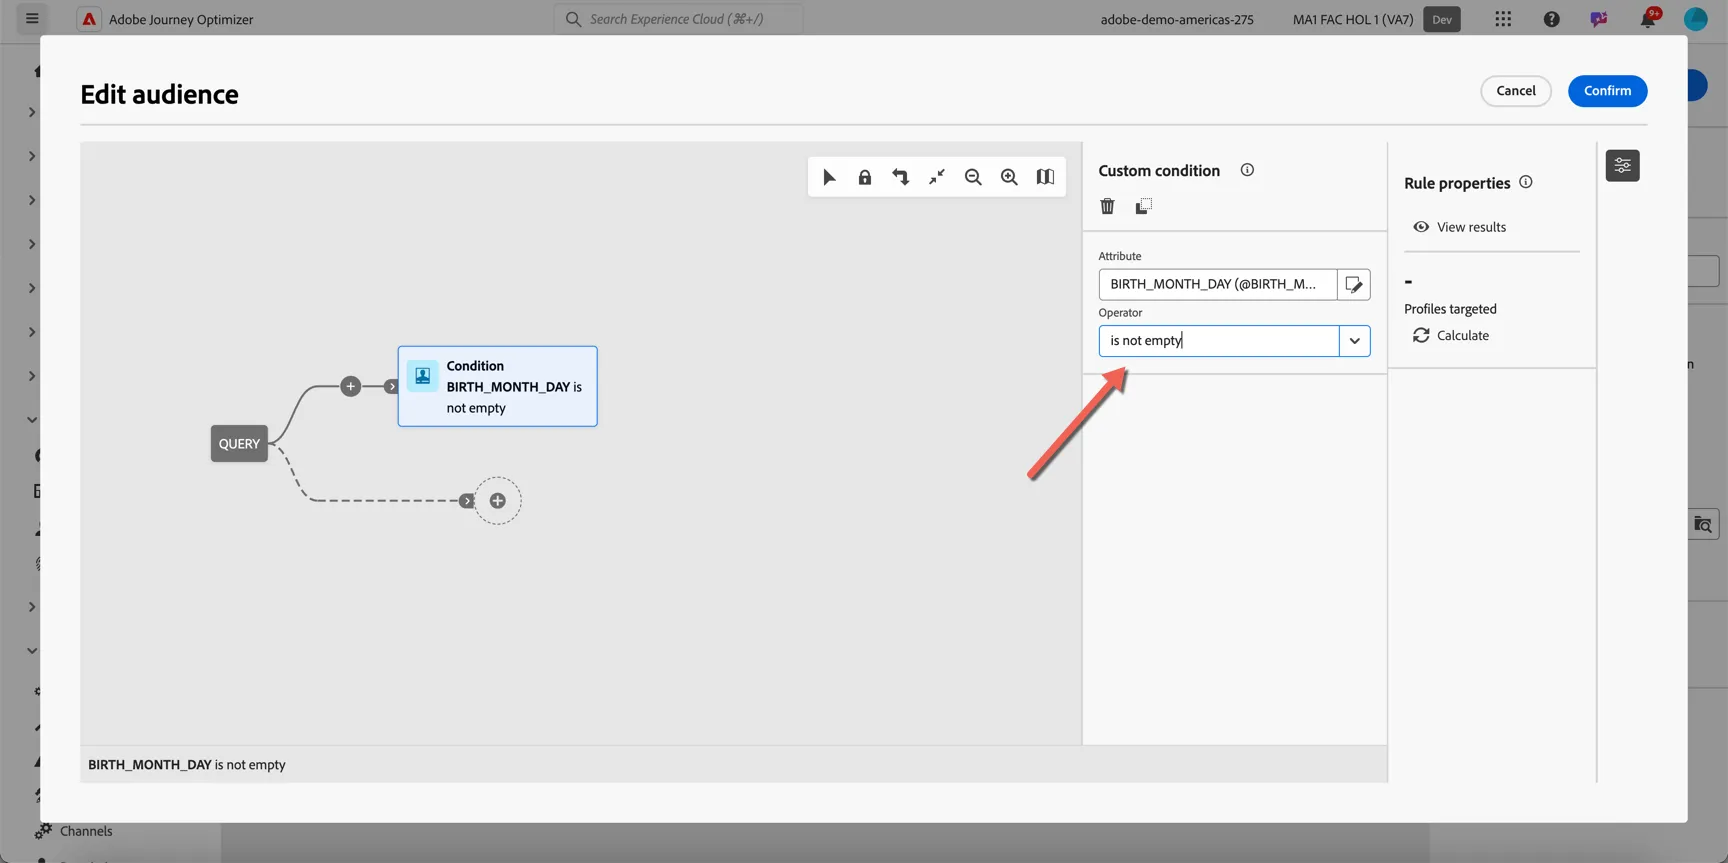Open the help question mark icon
The width and height of the screenshot is (1728, 863).
click(1551, 19)
